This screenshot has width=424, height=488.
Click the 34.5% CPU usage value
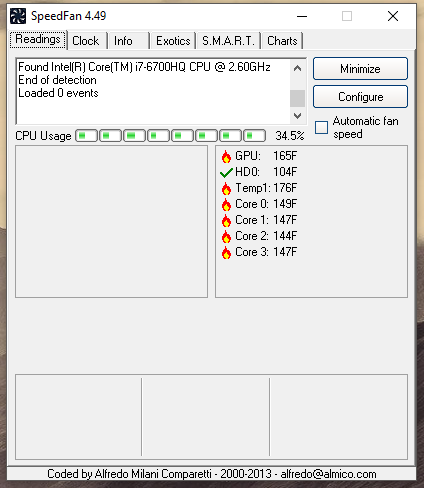click(290, 136)
